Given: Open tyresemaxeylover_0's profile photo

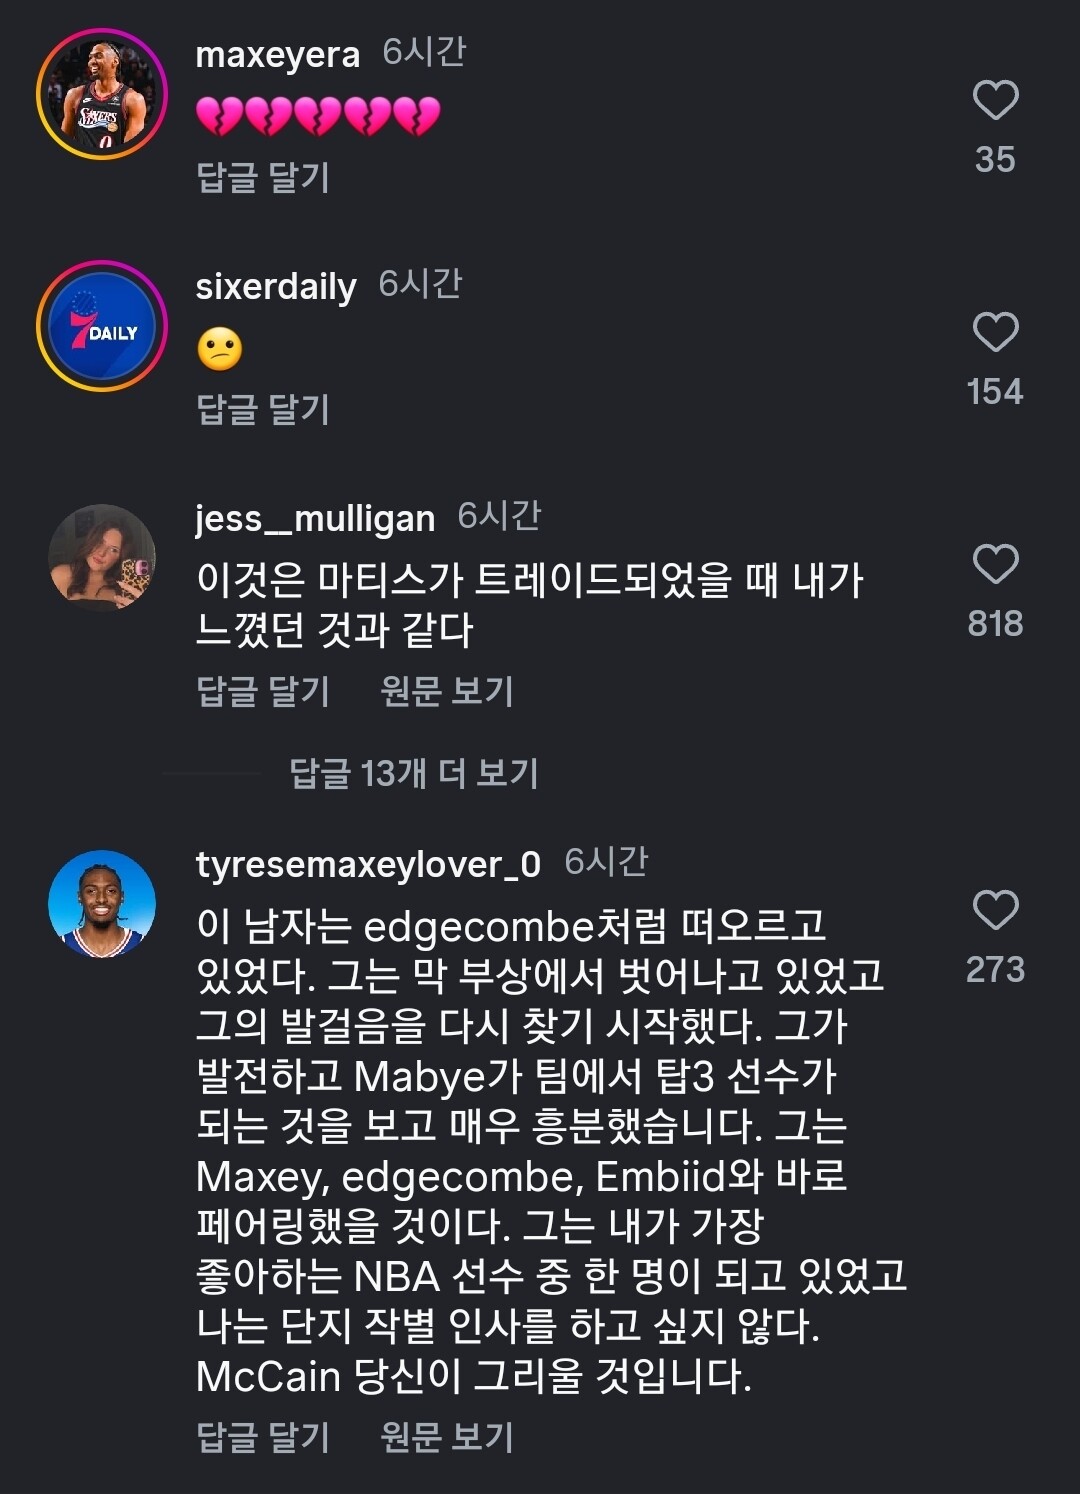Looking at the screenshot, I should [x=102, y=904].
